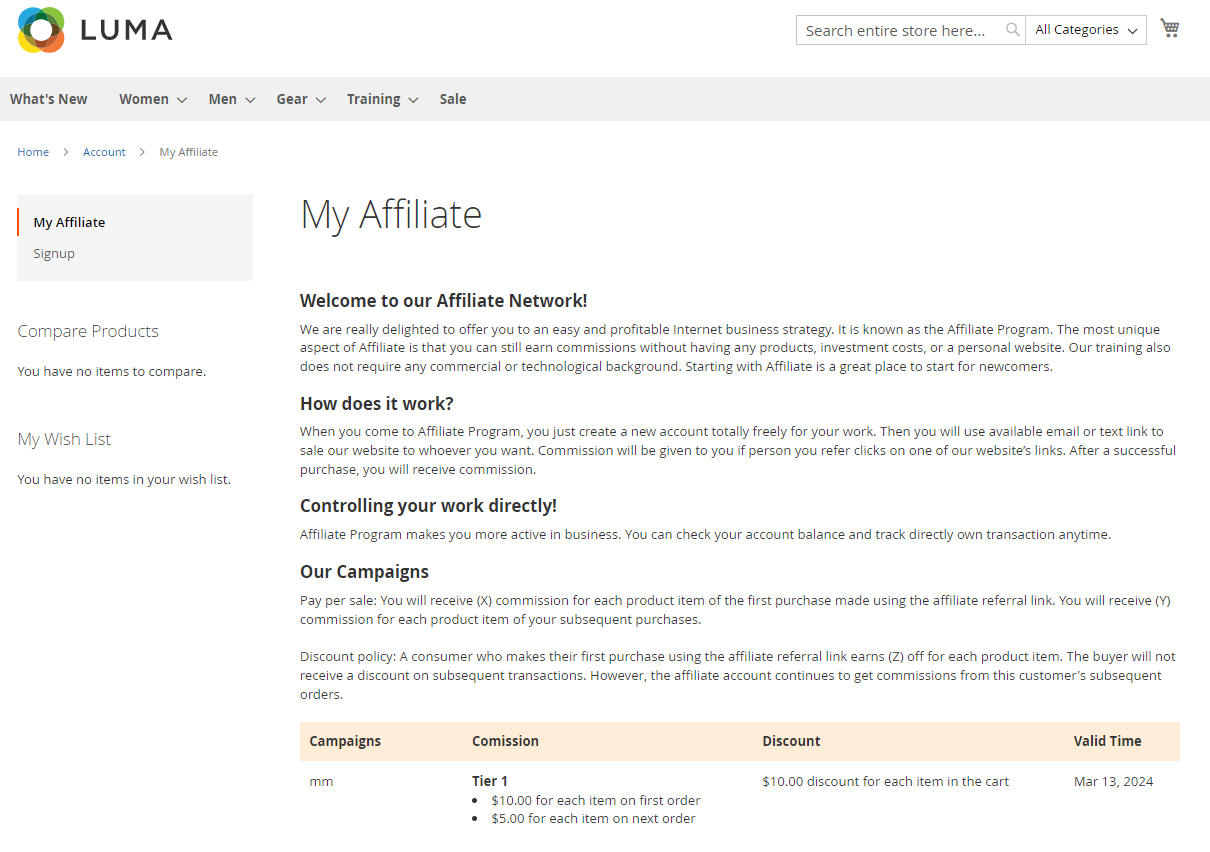Click inside the store search field

900,30
